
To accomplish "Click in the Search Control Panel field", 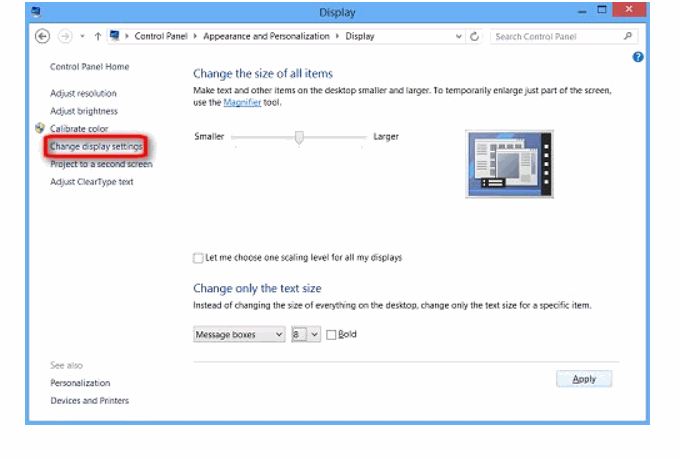I will [x=555, y=36].
